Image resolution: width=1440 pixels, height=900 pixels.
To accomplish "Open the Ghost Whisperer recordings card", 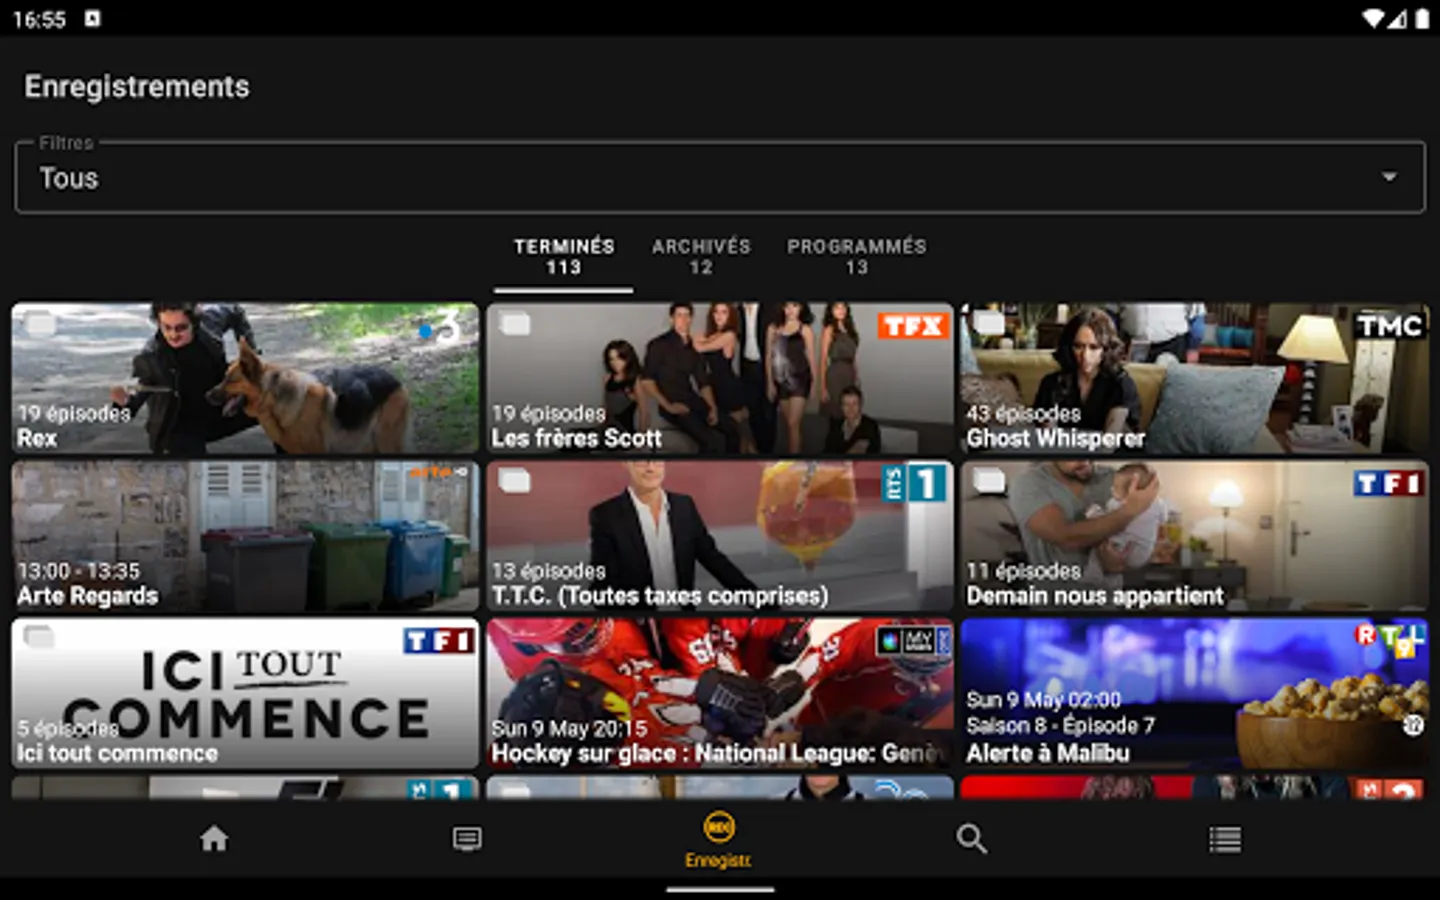I will [1195, 379].
